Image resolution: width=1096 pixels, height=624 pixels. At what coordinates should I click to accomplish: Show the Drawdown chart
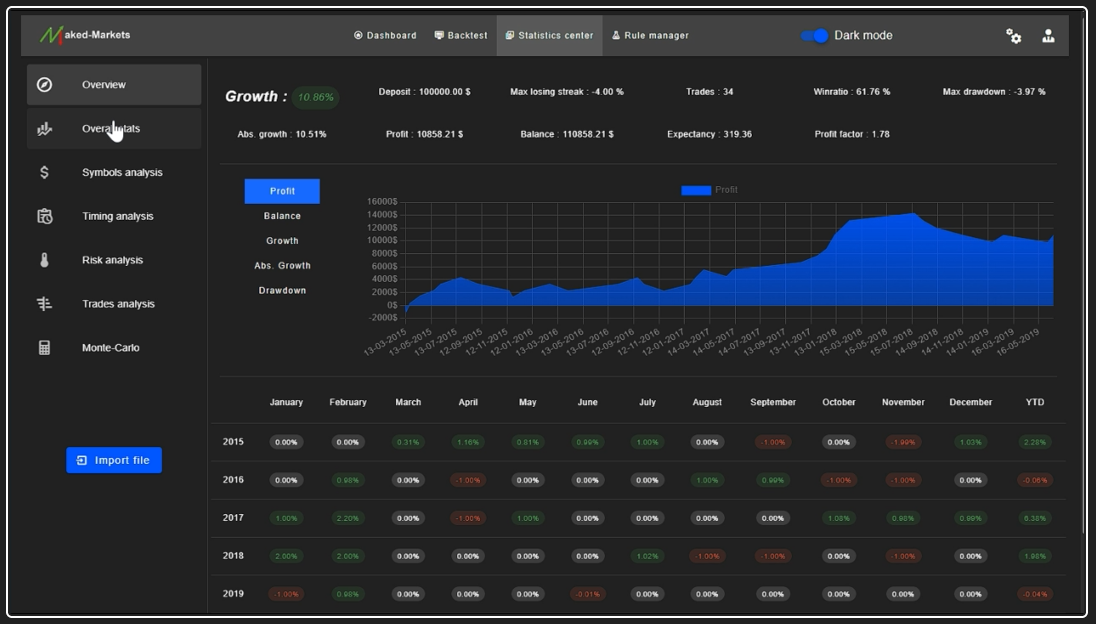tap(282, 290)
